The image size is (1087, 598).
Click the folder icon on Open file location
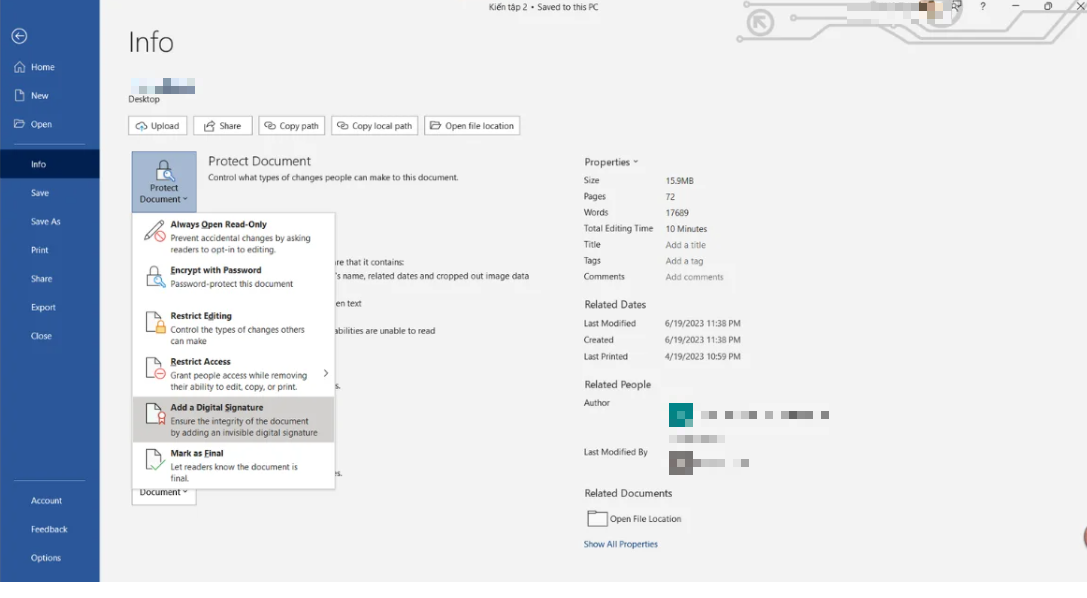click(x=435, y=125)
